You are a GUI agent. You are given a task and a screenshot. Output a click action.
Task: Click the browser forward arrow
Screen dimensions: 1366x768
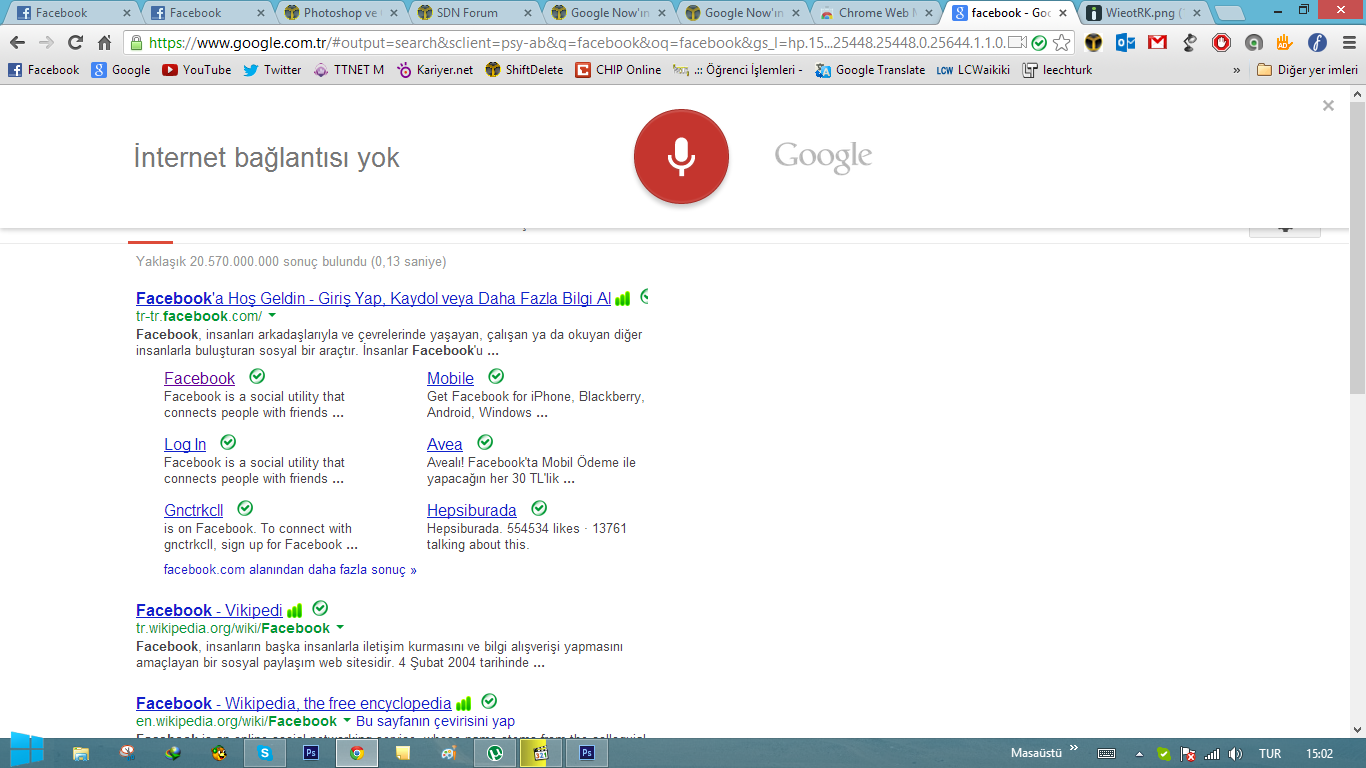pyautogui.click(x=46, y=43)
